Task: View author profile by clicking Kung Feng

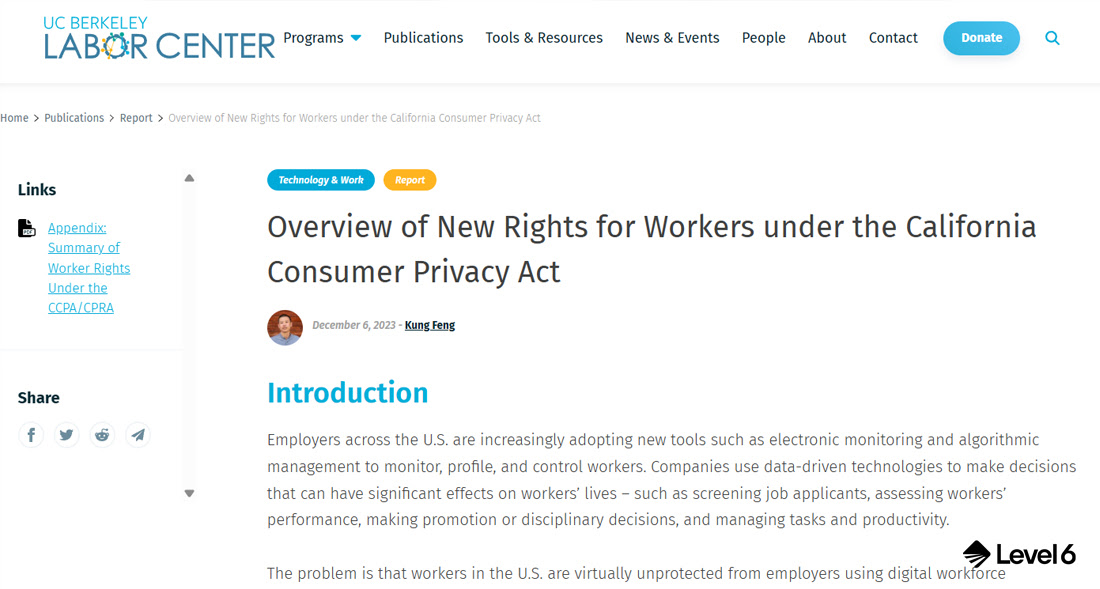Action: point(430,325)
